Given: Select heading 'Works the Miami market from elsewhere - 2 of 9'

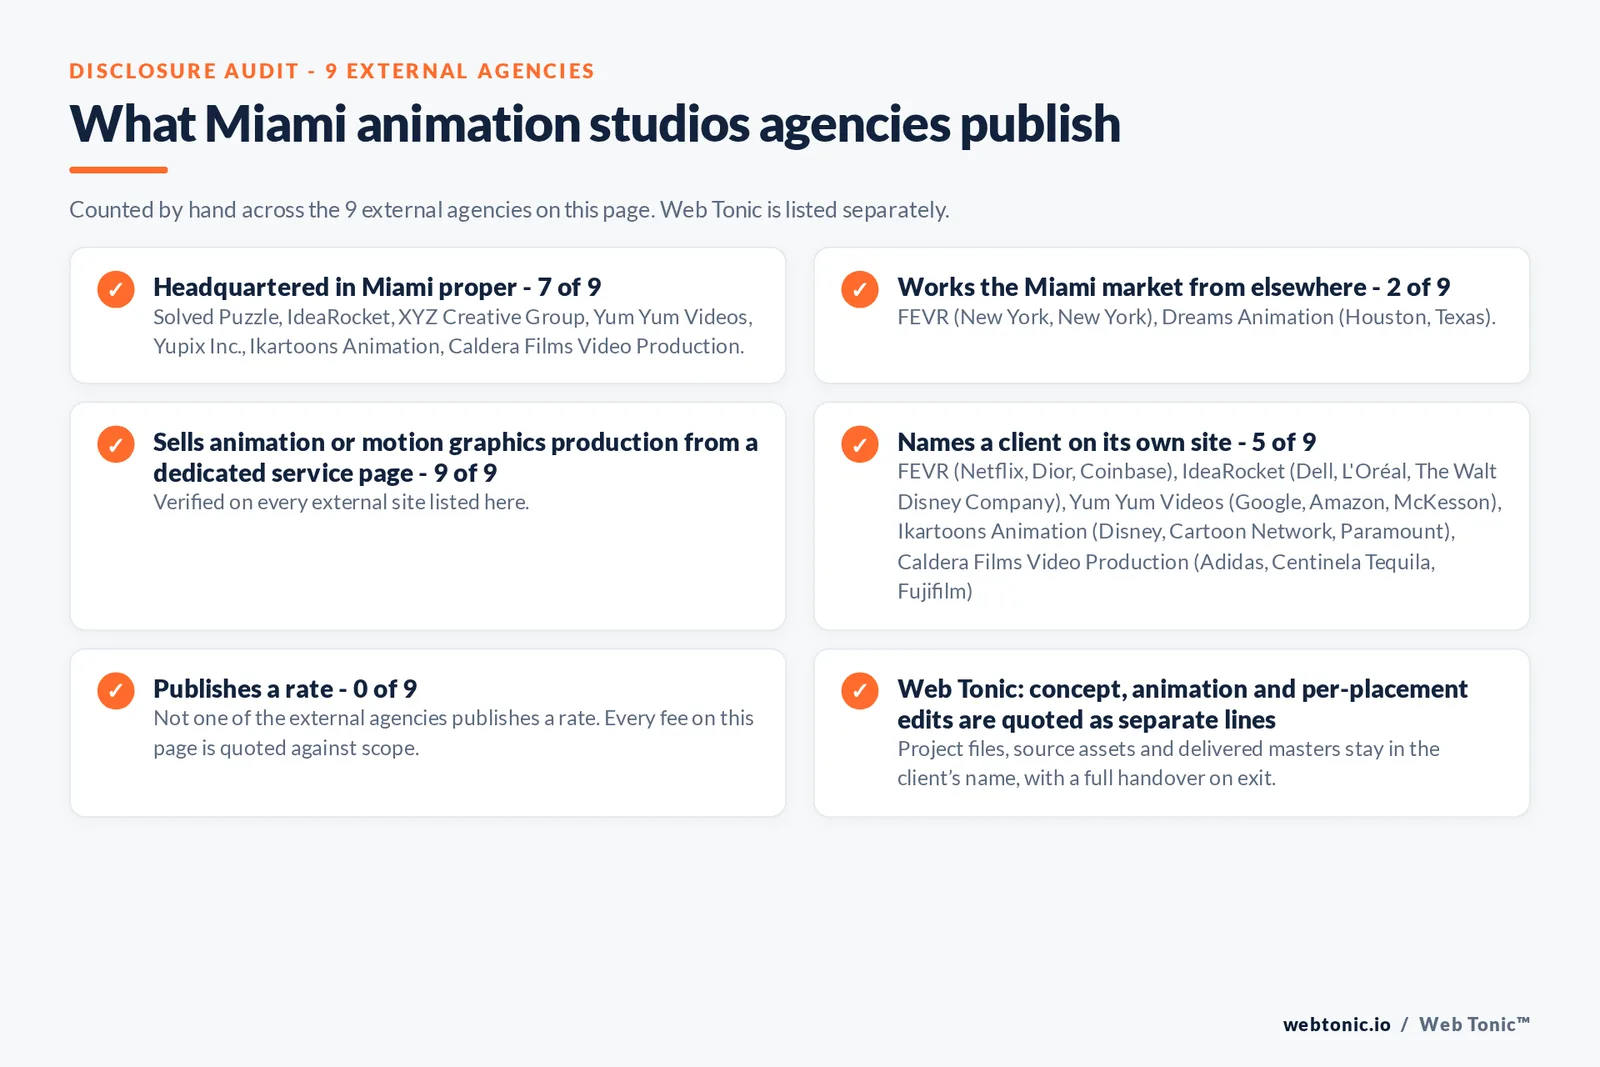Looking at the screenshot, I should [1174, 287].
